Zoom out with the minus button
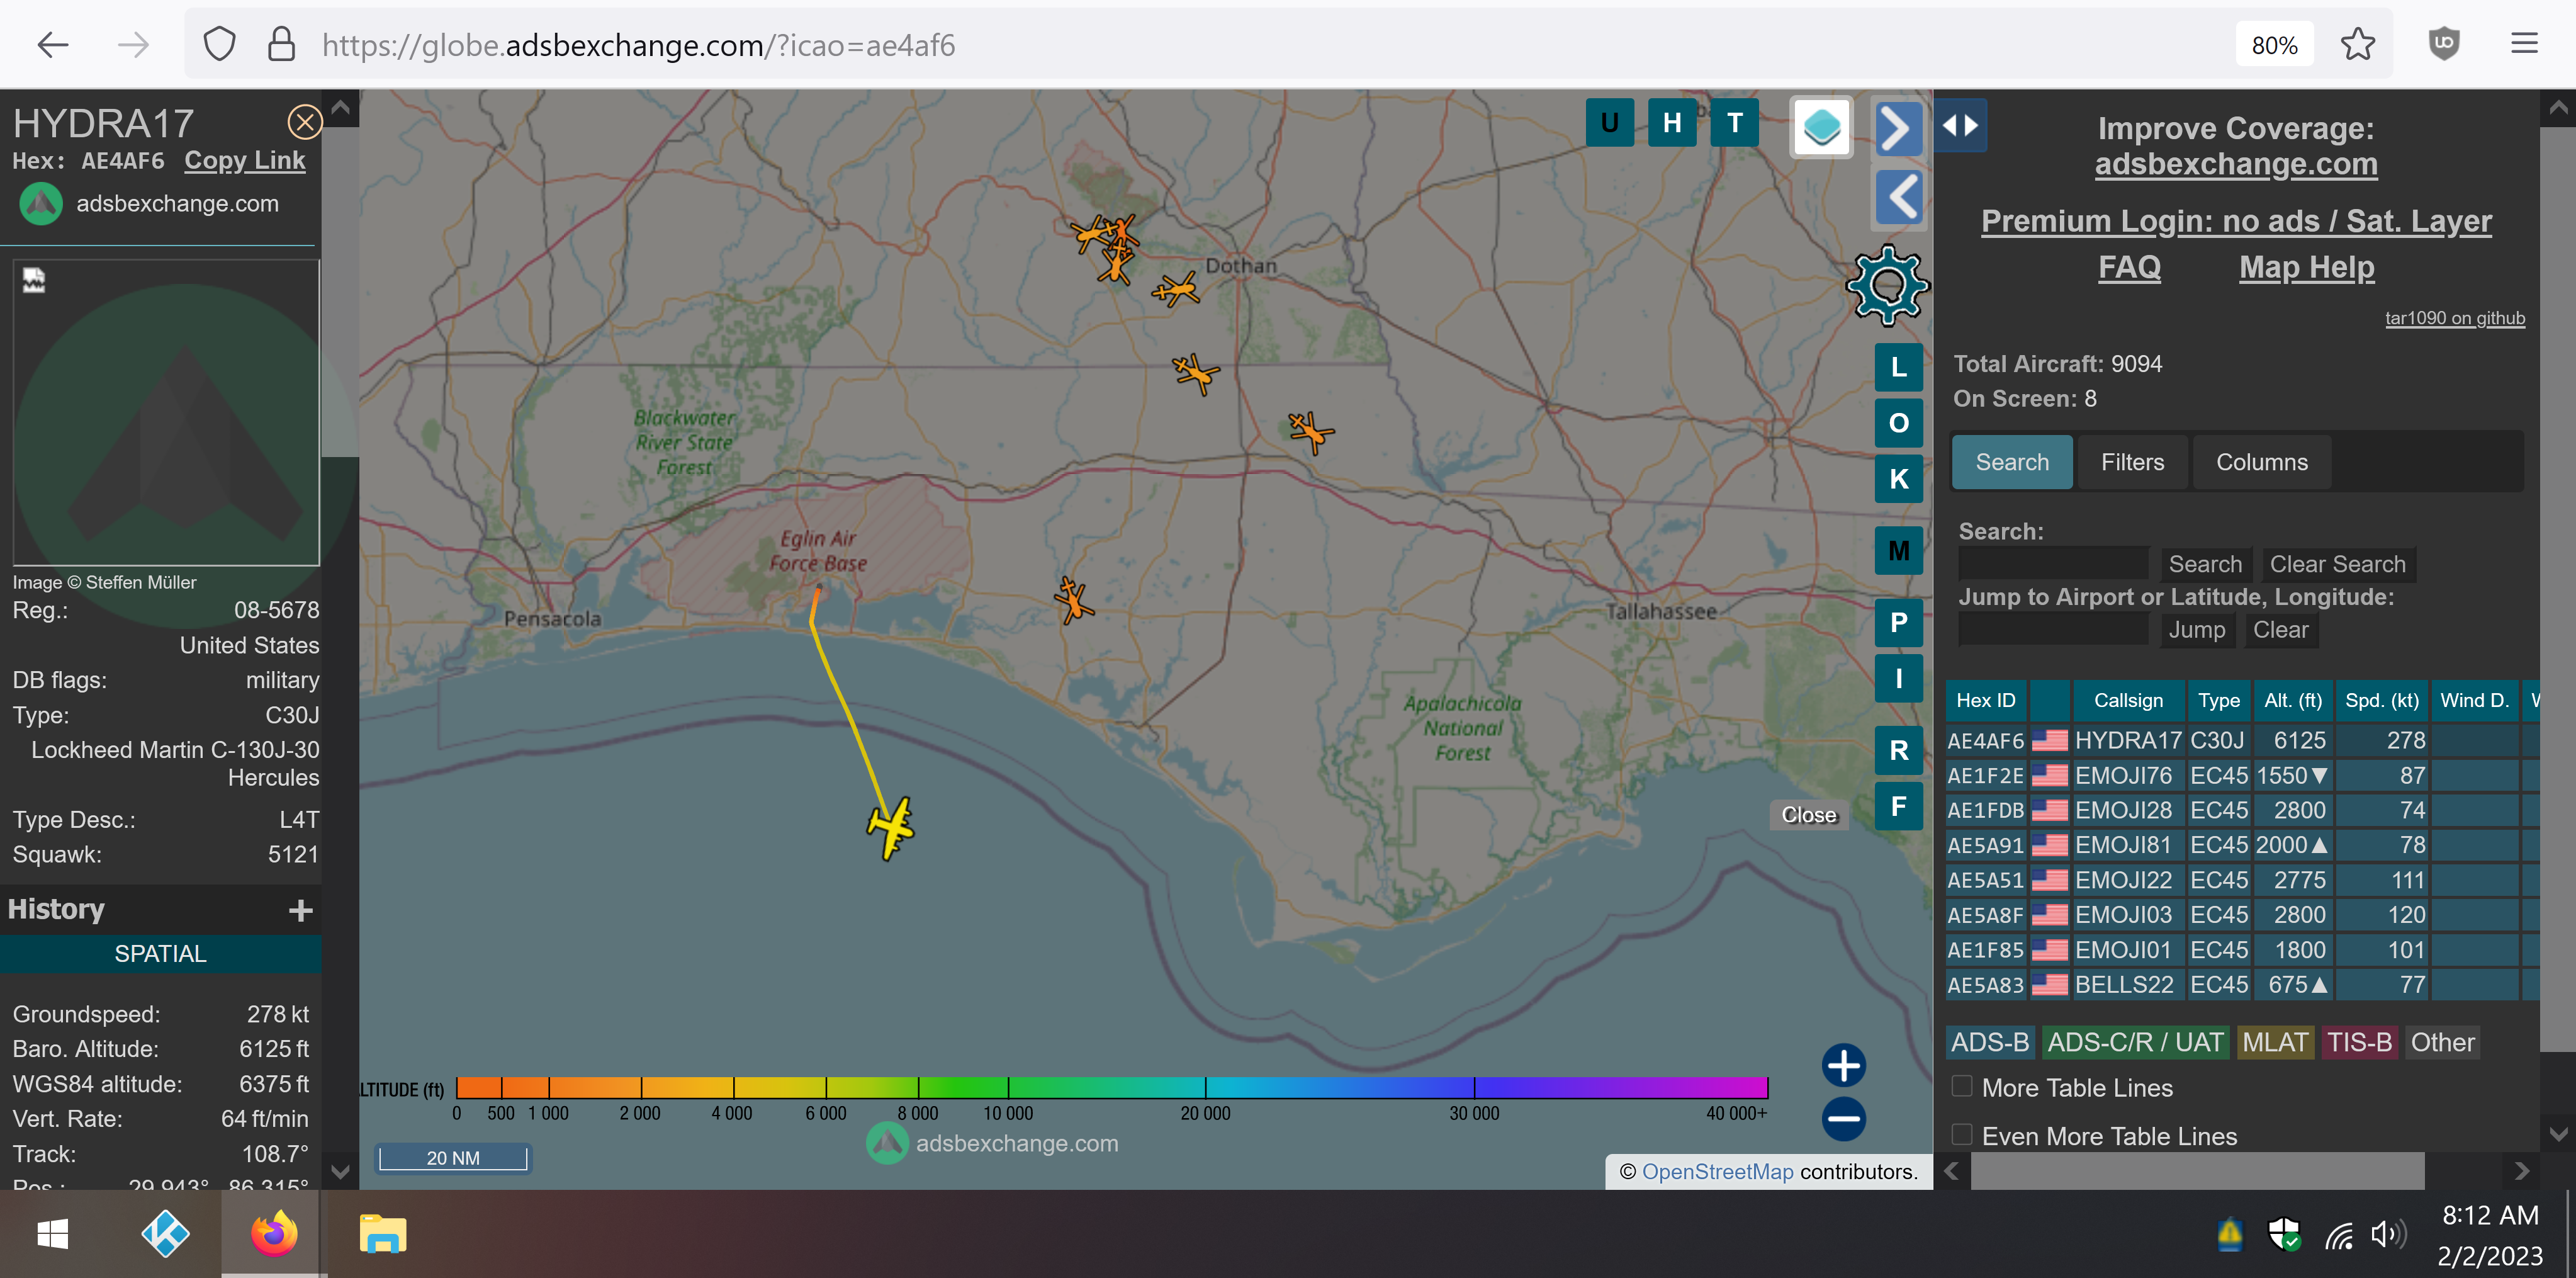 click(1843, 1119)
